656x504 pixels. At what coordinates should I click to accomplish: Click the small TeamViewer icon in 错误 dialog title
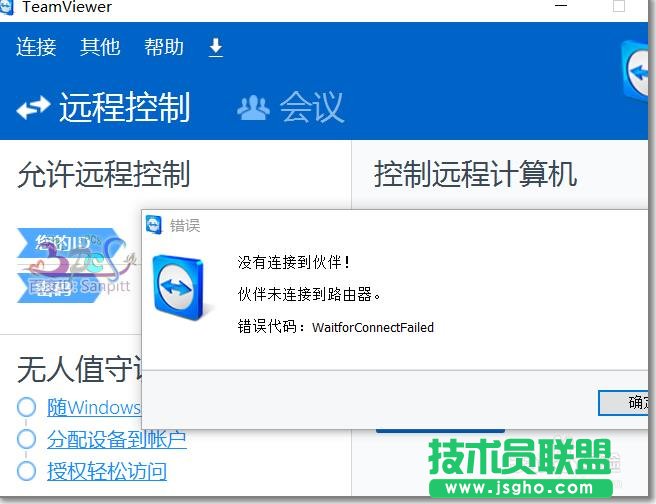[x=154, y=225]
